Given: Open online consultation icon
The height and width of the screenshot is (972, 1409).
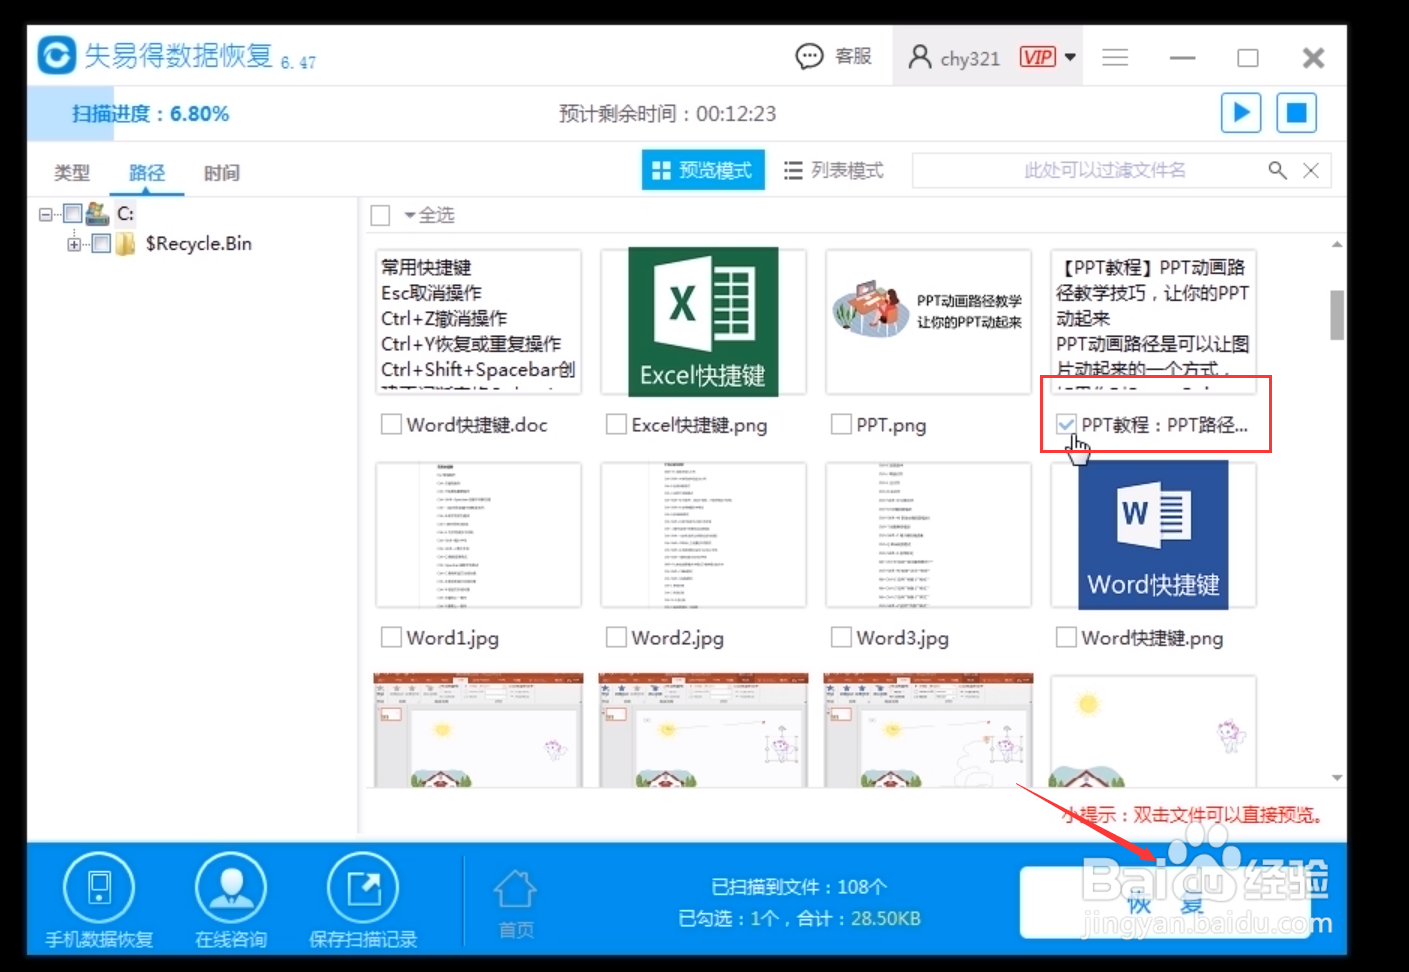Looking at the screenshot, I should 231,887.
